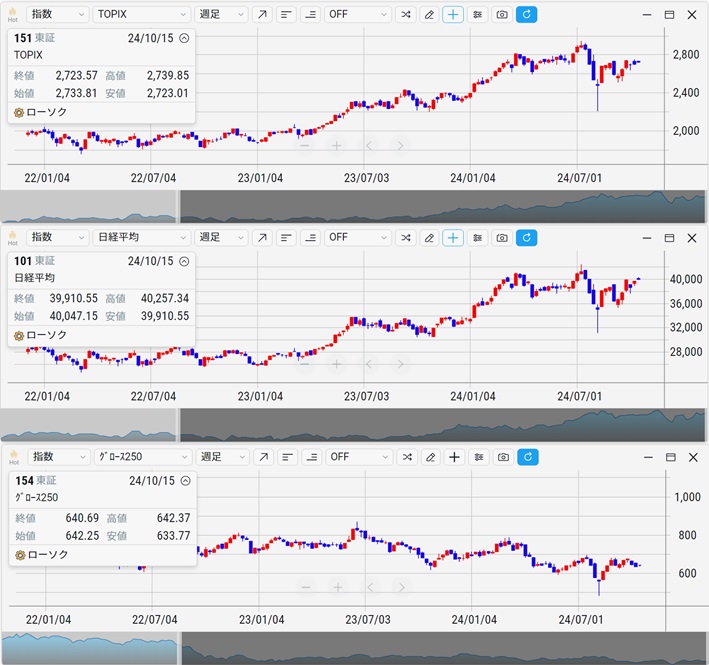This screenshot has height=665, width=709.
Task: Select the pencil drawing tool in TOPIX toolbar
Action: (429, 15)
